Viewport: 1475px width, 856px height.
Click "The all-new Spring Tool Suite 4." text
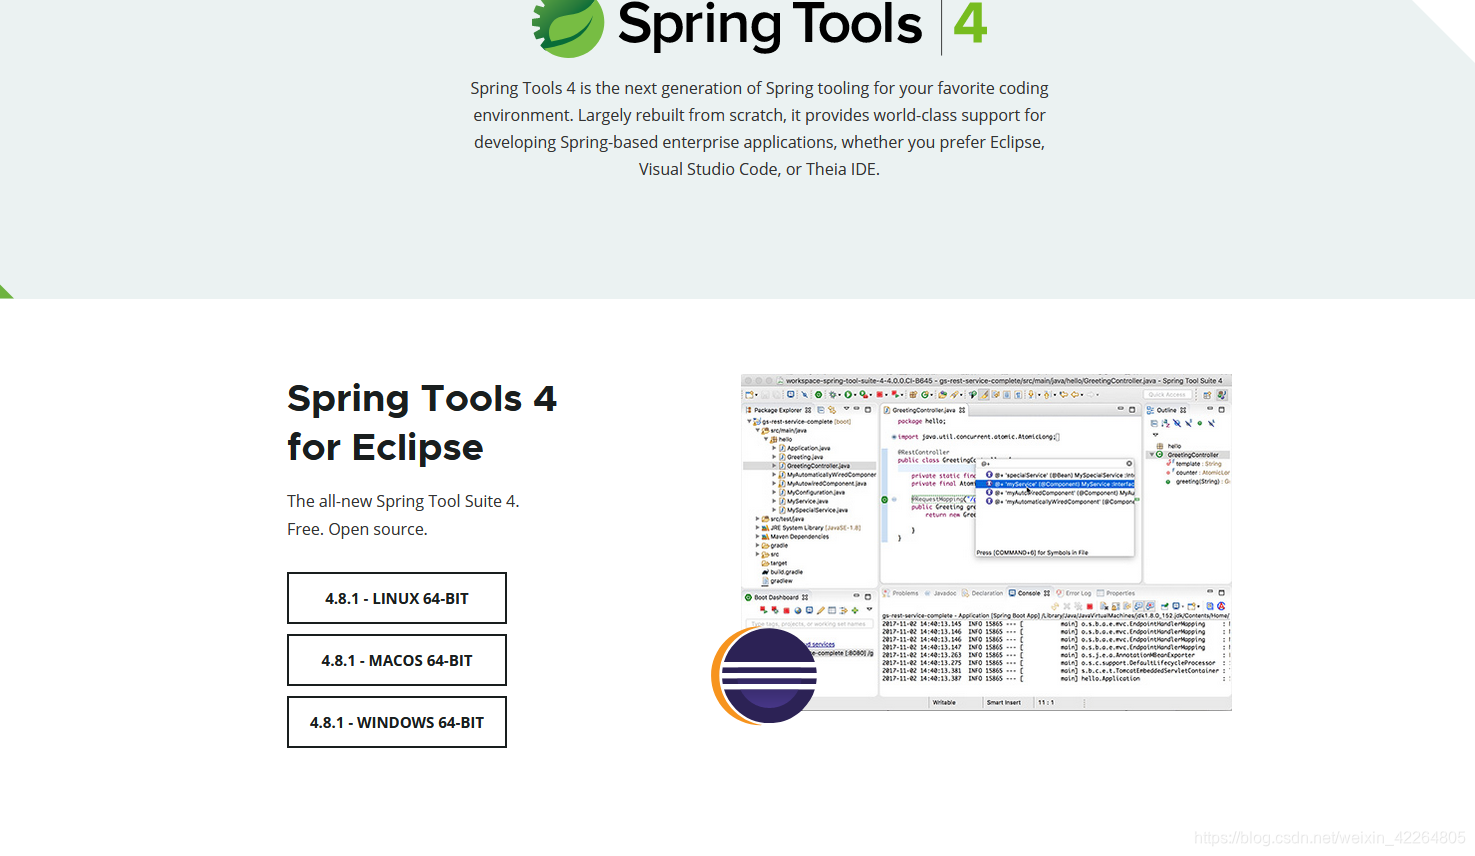tap(403, 501)
